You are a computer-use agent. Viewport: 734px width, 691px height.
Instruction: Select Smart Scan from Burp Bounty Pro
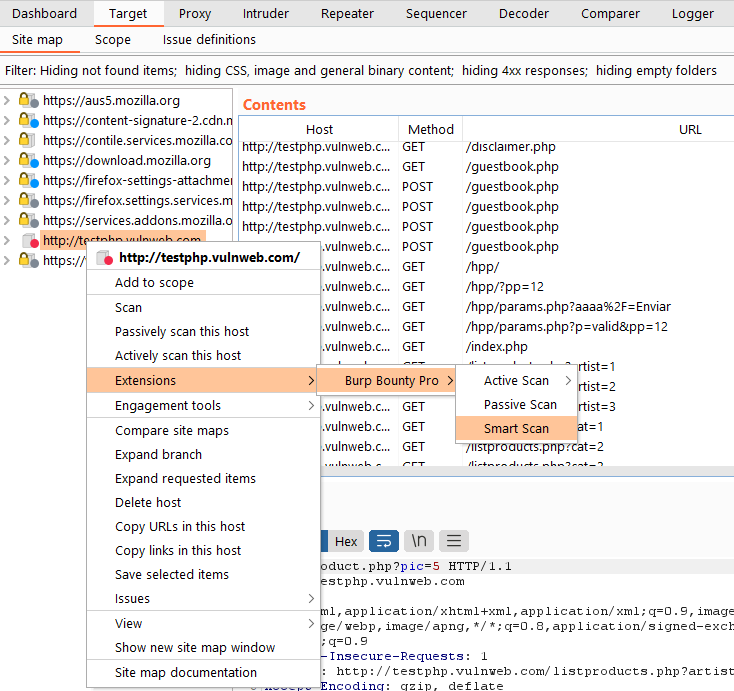tap(516, 428)
